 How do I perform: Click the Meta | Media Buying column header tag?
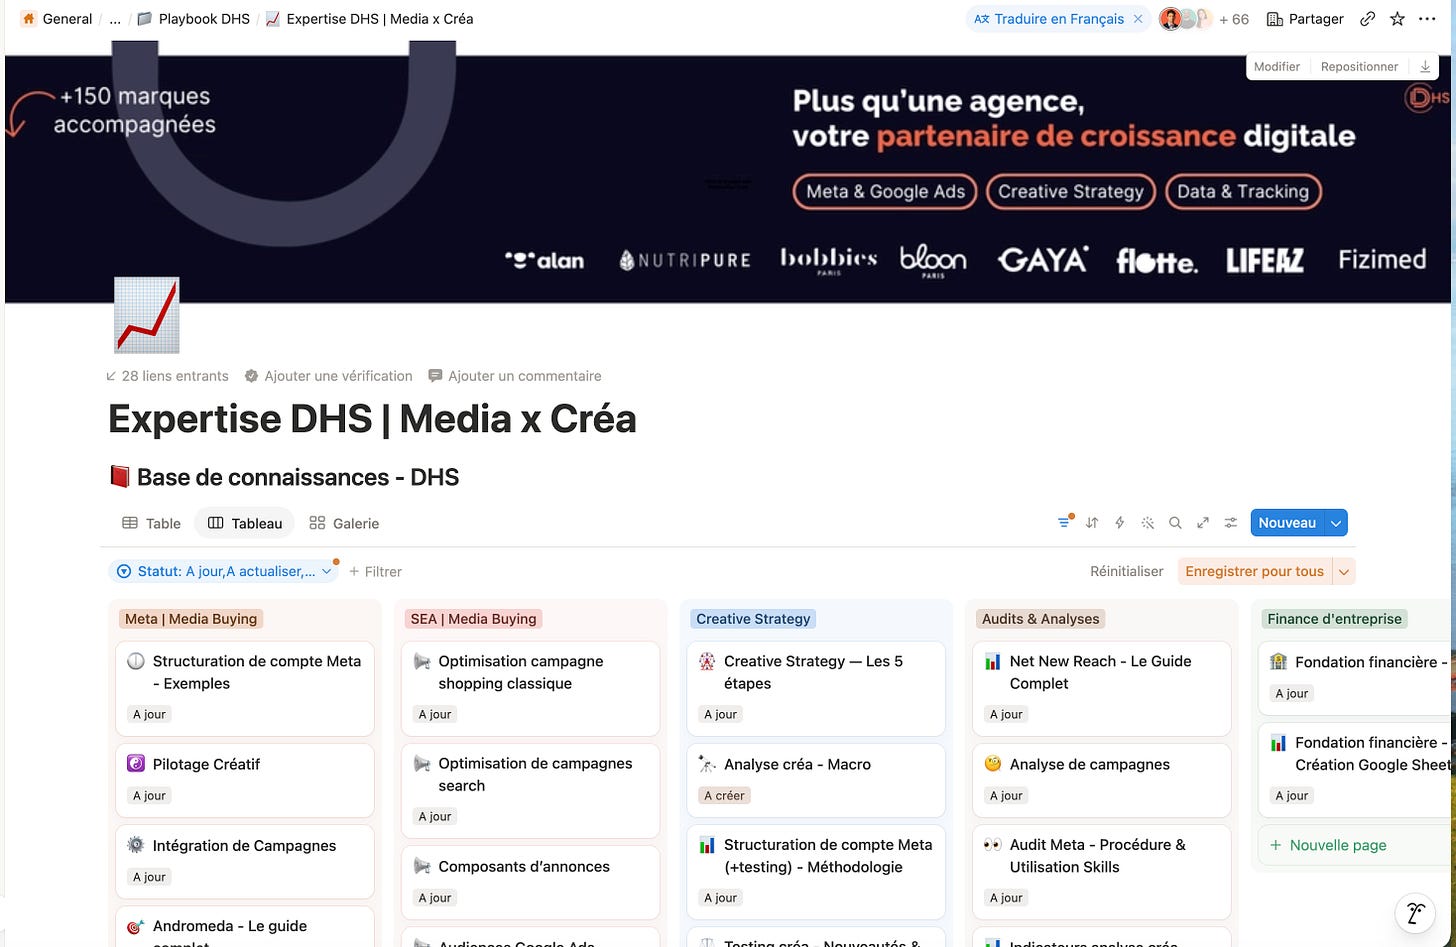[x=191, y=619]
